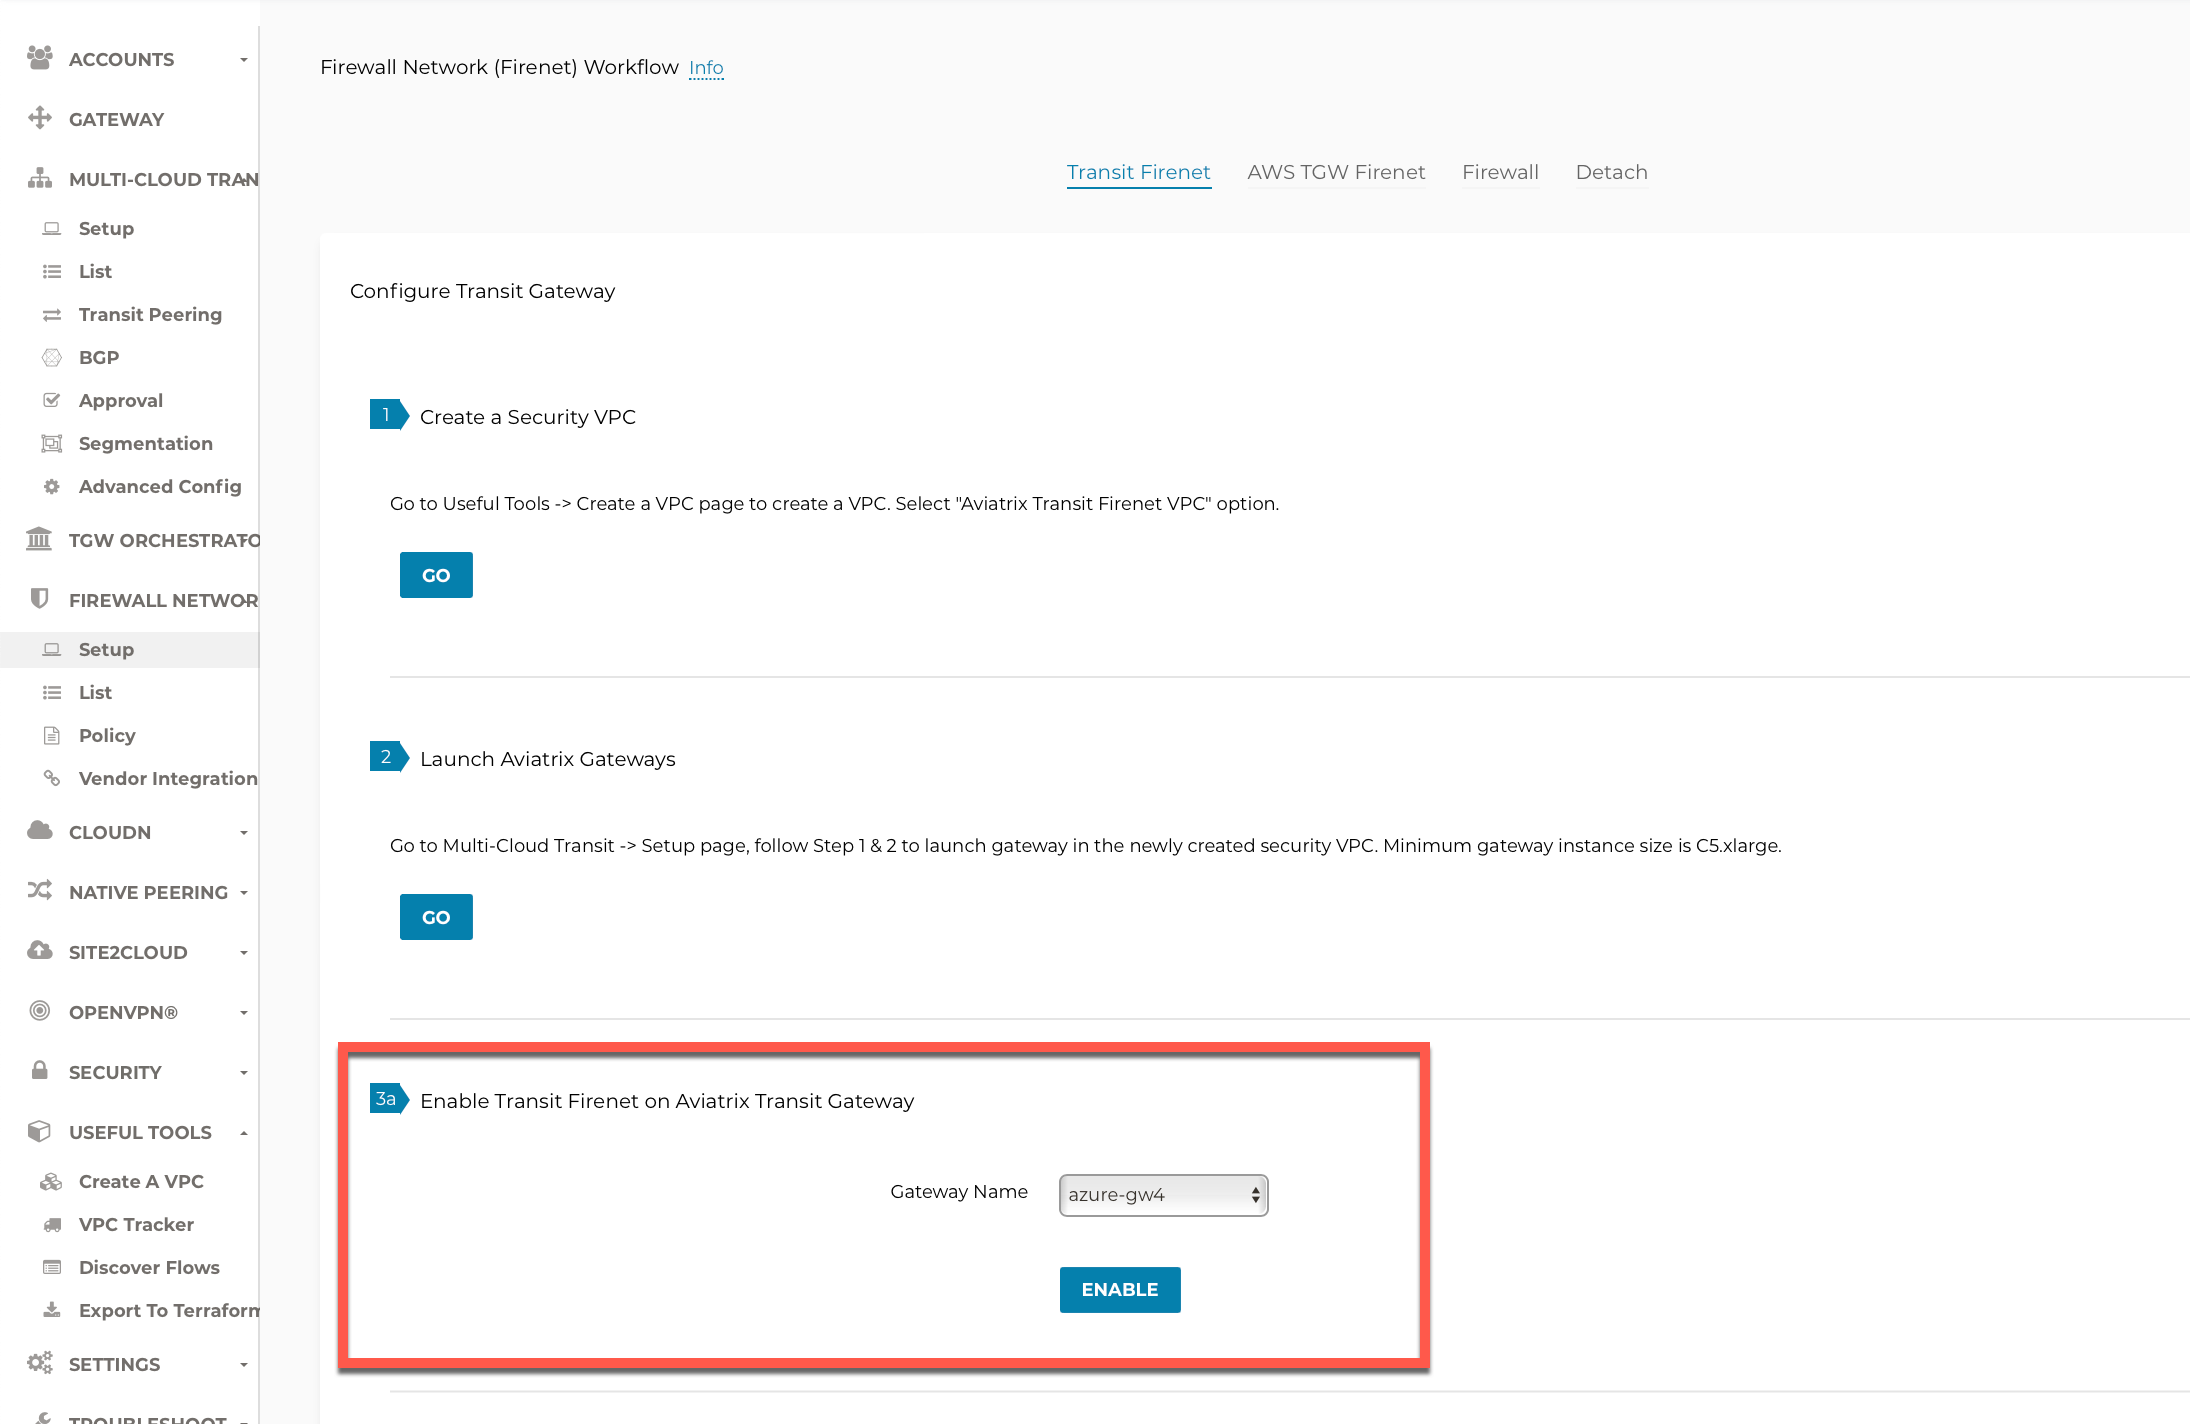Click the Gateway arrows icon
Viewport: 2190px width, 1424px height.
tap(40, 118)
